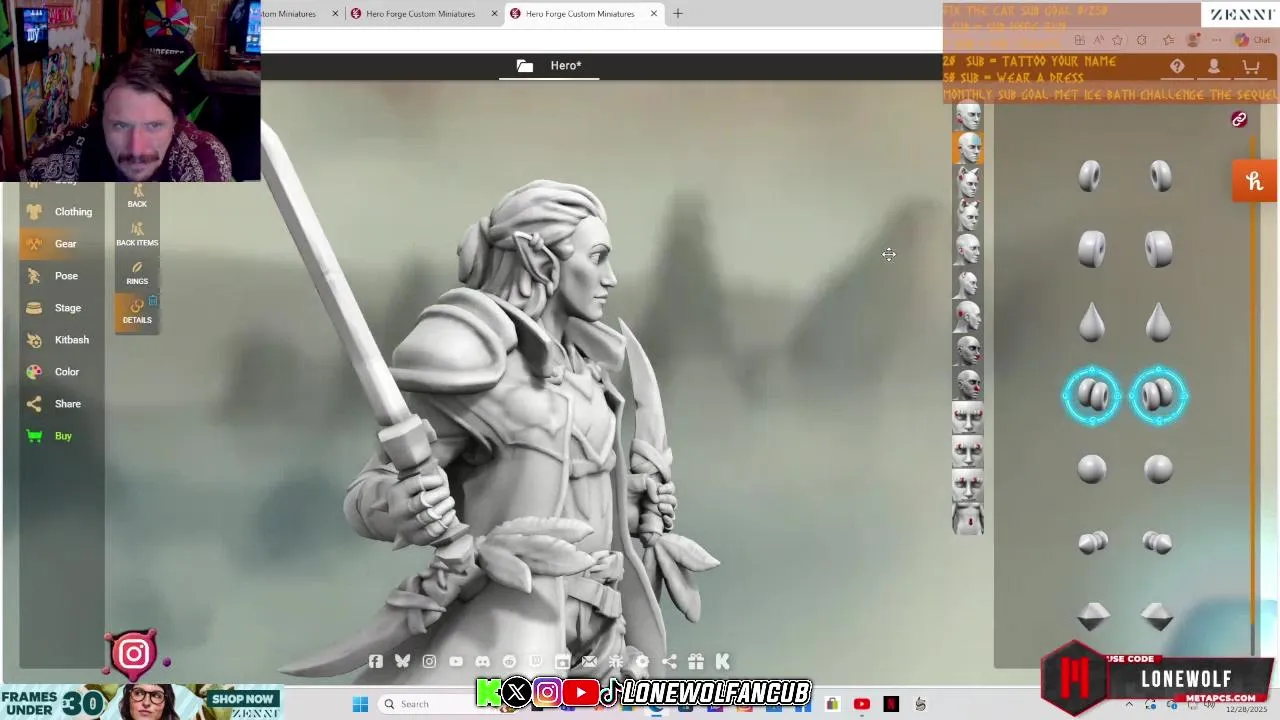Open the calendar icon in bottom toolbar
The image size is (1280, 720).
coord(562,662)
